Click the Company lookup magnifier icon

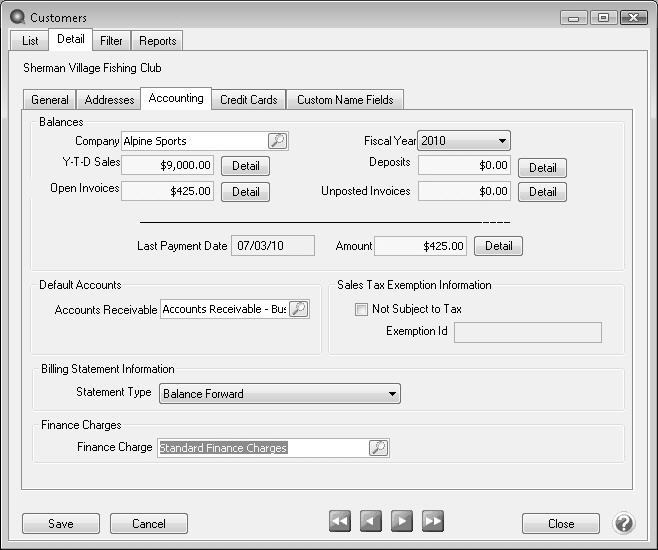(x=277, y=141)
